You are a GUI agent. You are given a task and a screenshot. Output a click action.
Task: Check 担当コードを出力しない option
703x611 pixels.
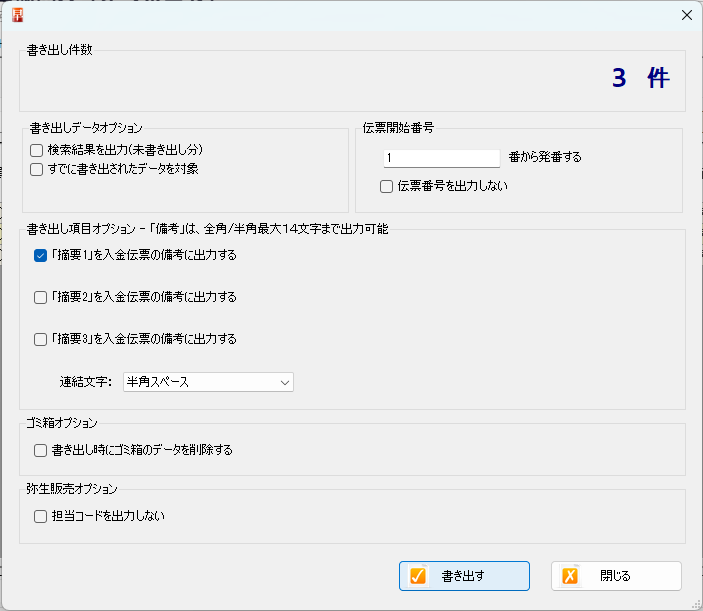(41, 517)
